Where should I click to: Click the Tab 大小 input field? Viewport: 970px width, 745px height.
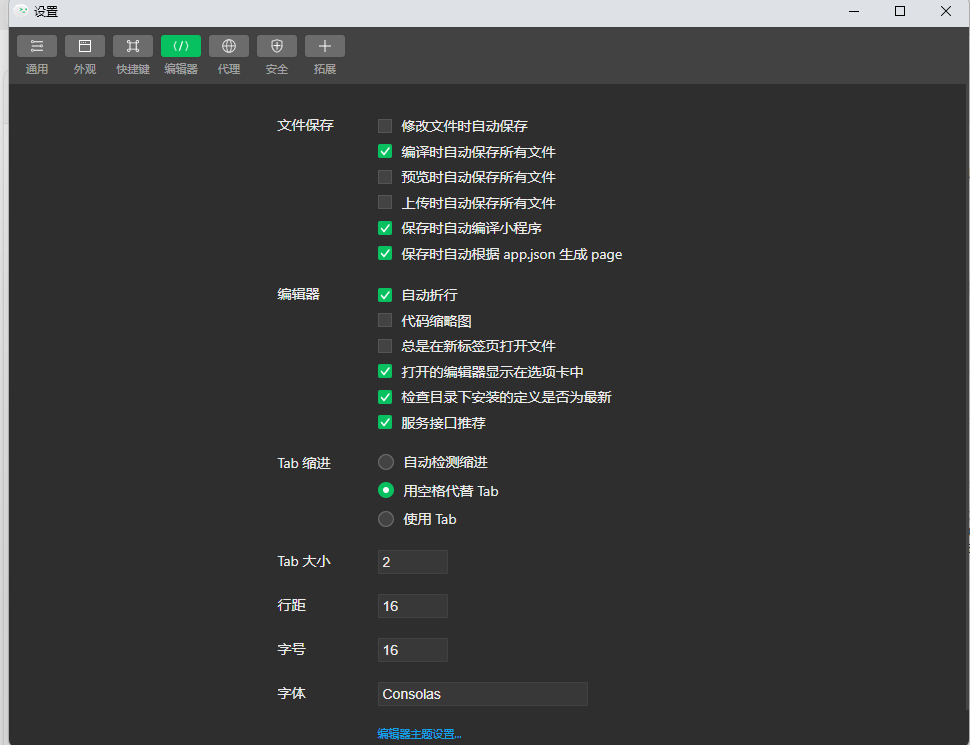click(x=413, y=562)
